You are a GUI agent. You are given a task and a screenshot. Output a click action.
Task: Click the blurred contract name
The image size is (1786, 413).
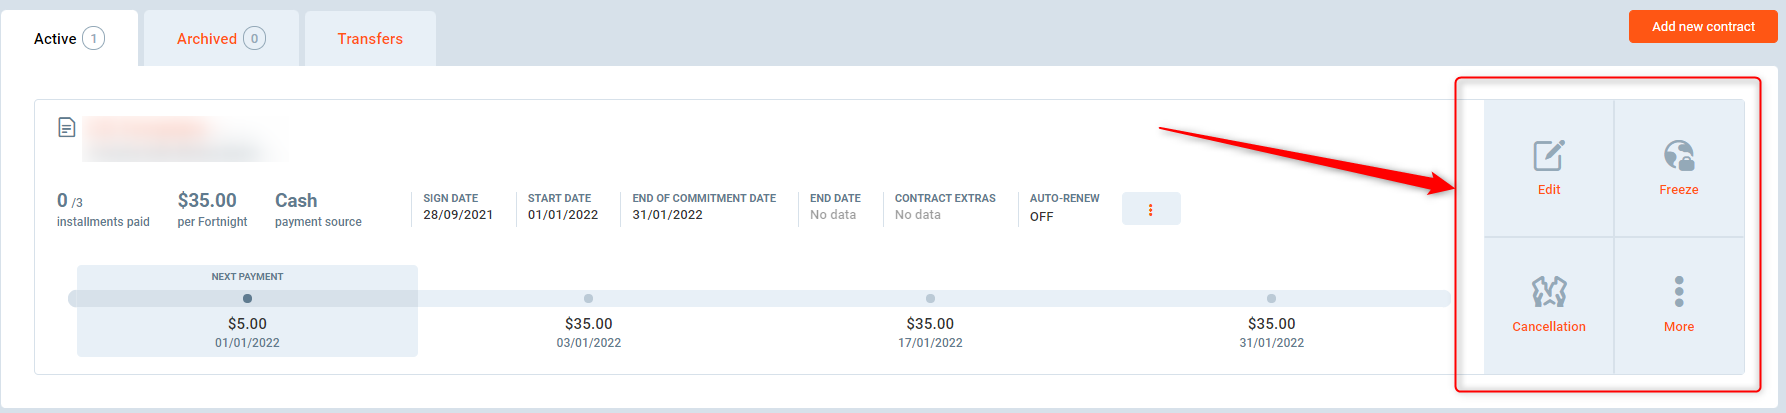pos(170,138)
